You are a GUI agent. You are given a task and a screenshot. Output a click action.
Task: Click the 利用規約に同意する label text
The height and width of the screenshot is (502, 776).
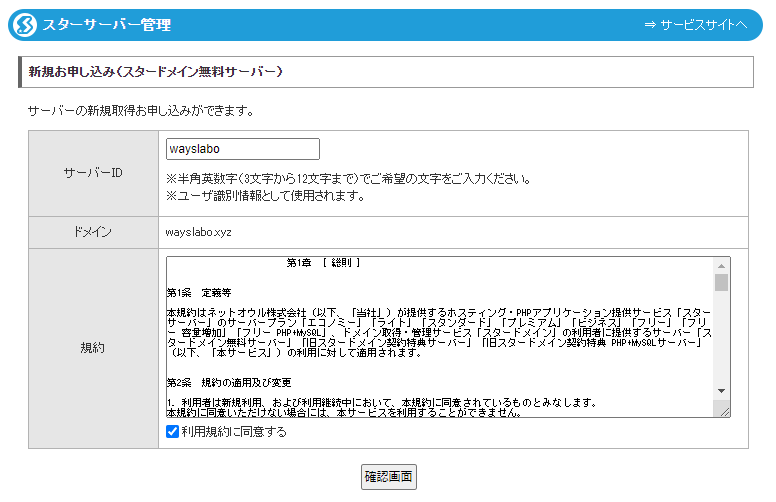234,432
